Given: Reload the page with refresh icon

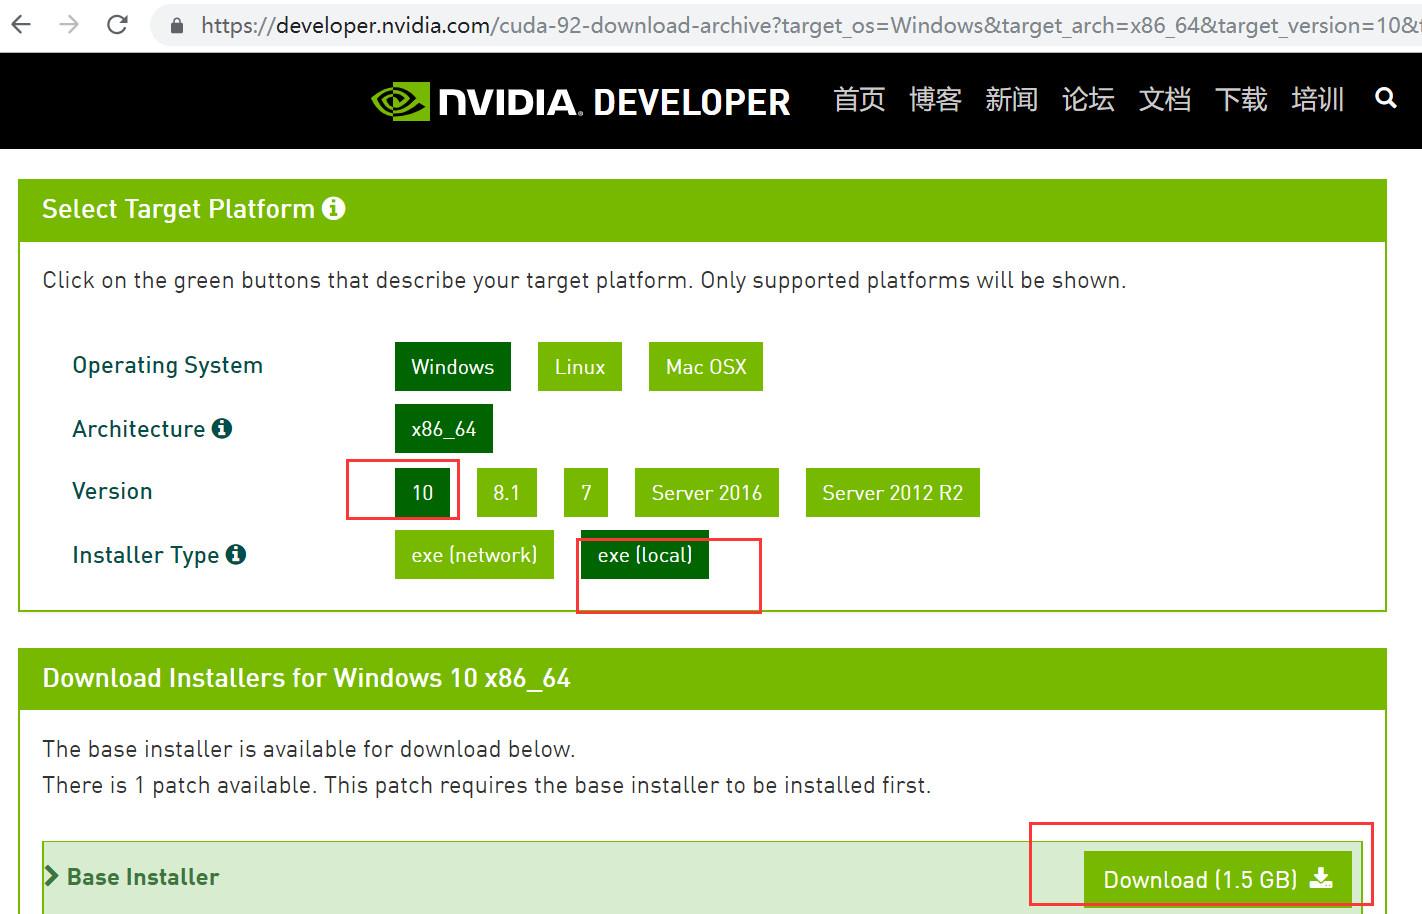Looking at the screenshot, I should (117, 24).
